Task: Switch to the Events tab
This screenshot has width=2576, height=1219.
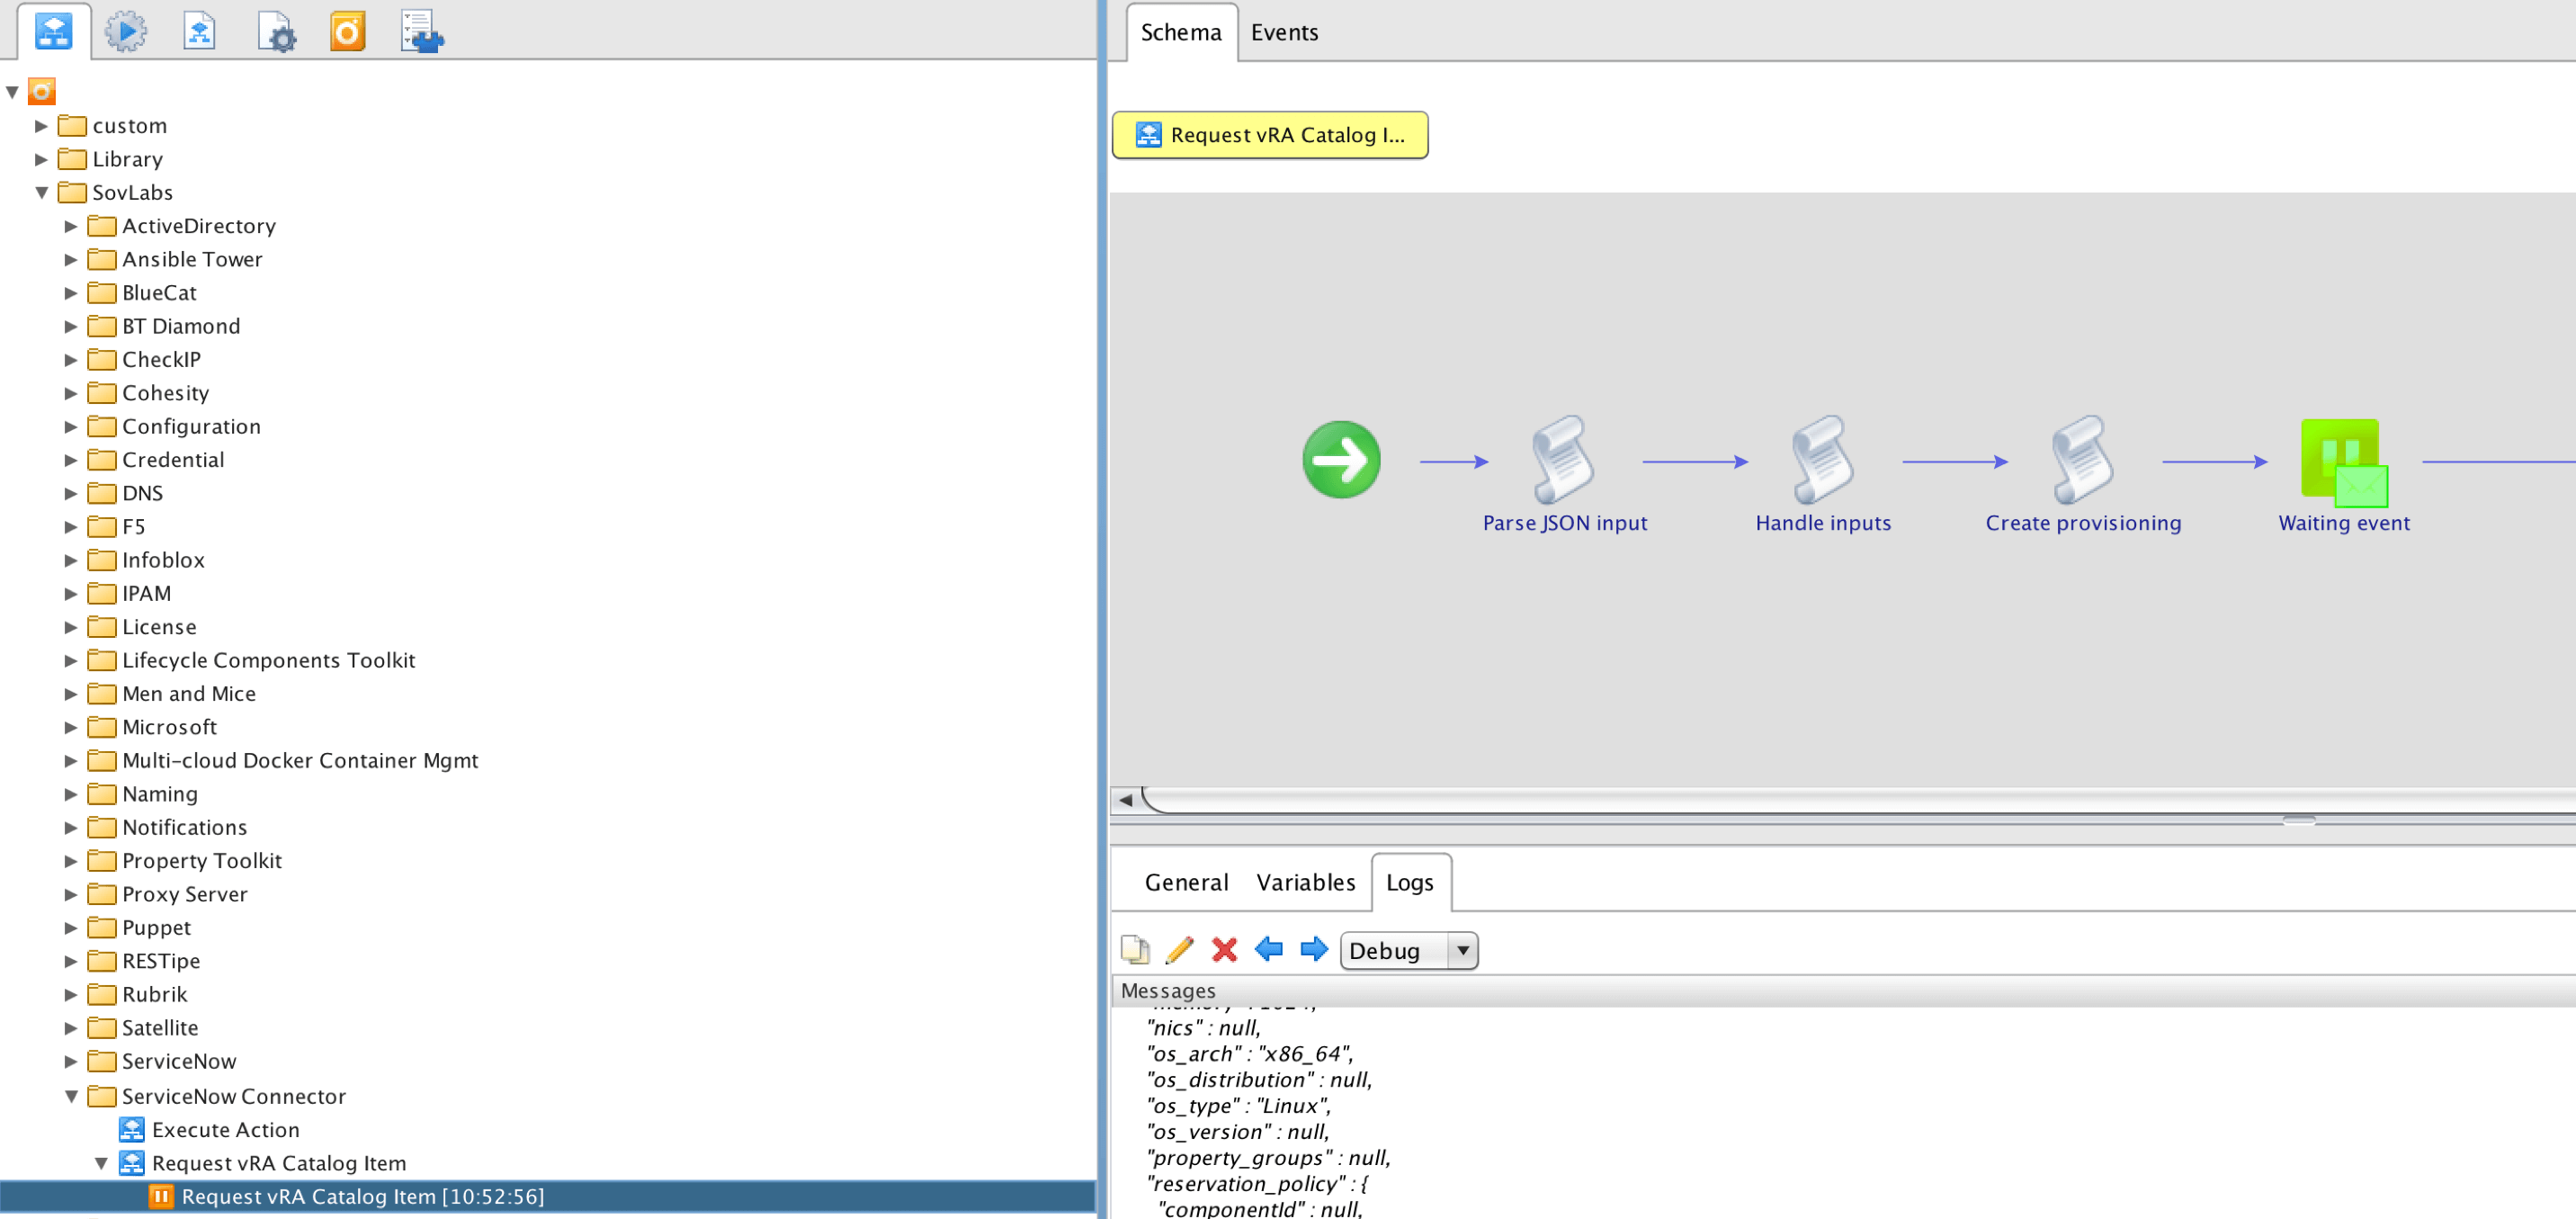Action: coord(1284,32)
